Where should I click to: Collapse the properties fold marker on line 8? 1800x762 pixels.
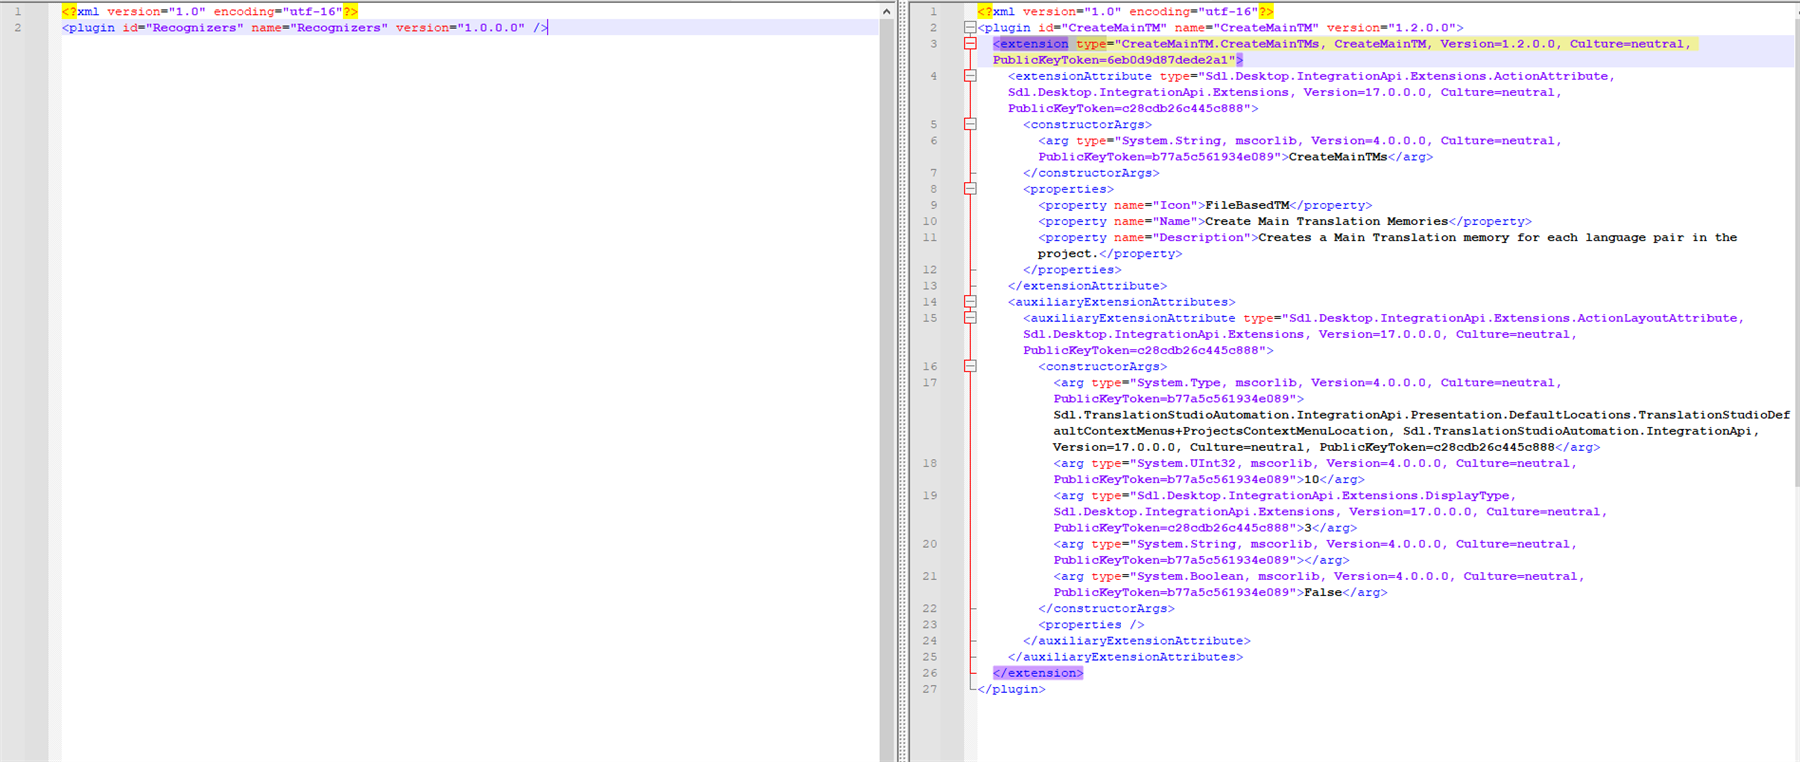click(x=970, y=189)
